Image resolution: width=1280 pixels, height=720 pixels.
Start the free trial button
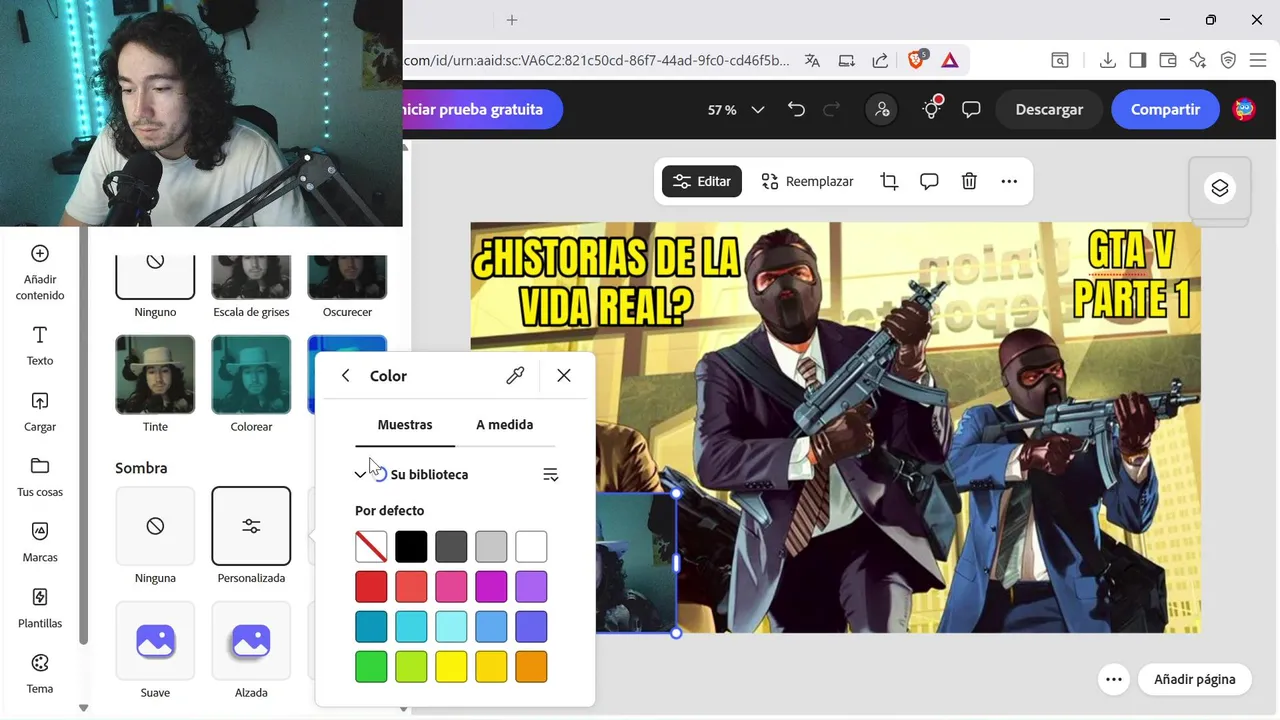pos(483,110)
